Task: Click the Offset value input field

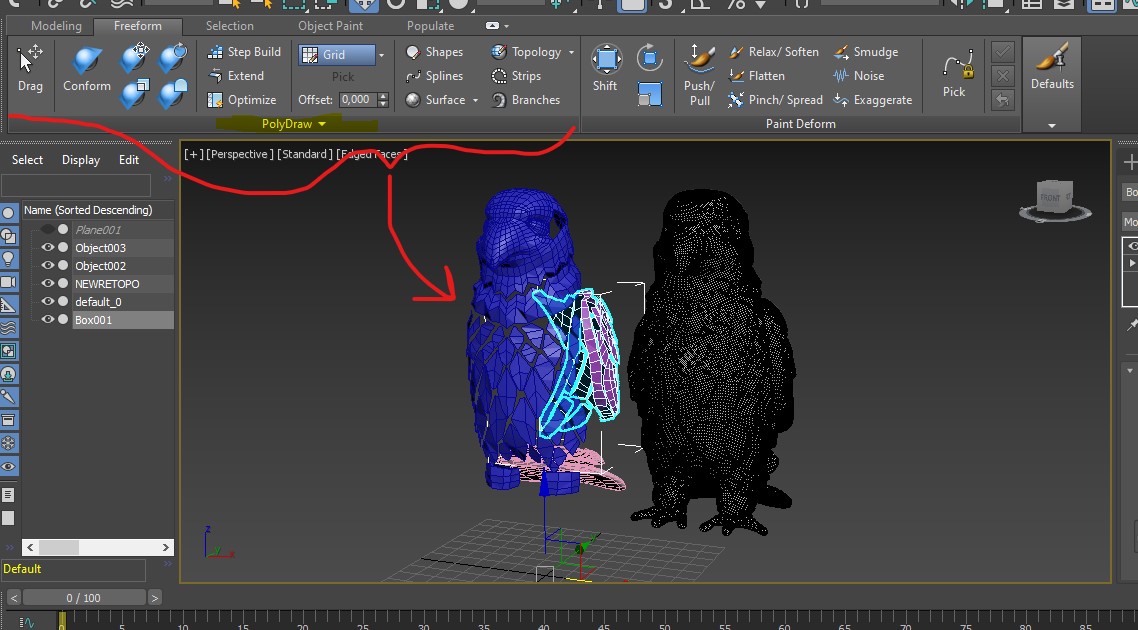Action: [x=355, y=100]
